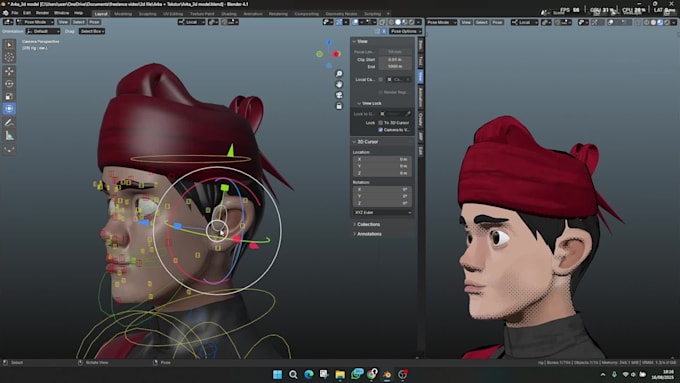This screenshot has height=383, width=680.
Task: Click the Lock to Object eyedropper icon
Action: click(x=408, y=114)
